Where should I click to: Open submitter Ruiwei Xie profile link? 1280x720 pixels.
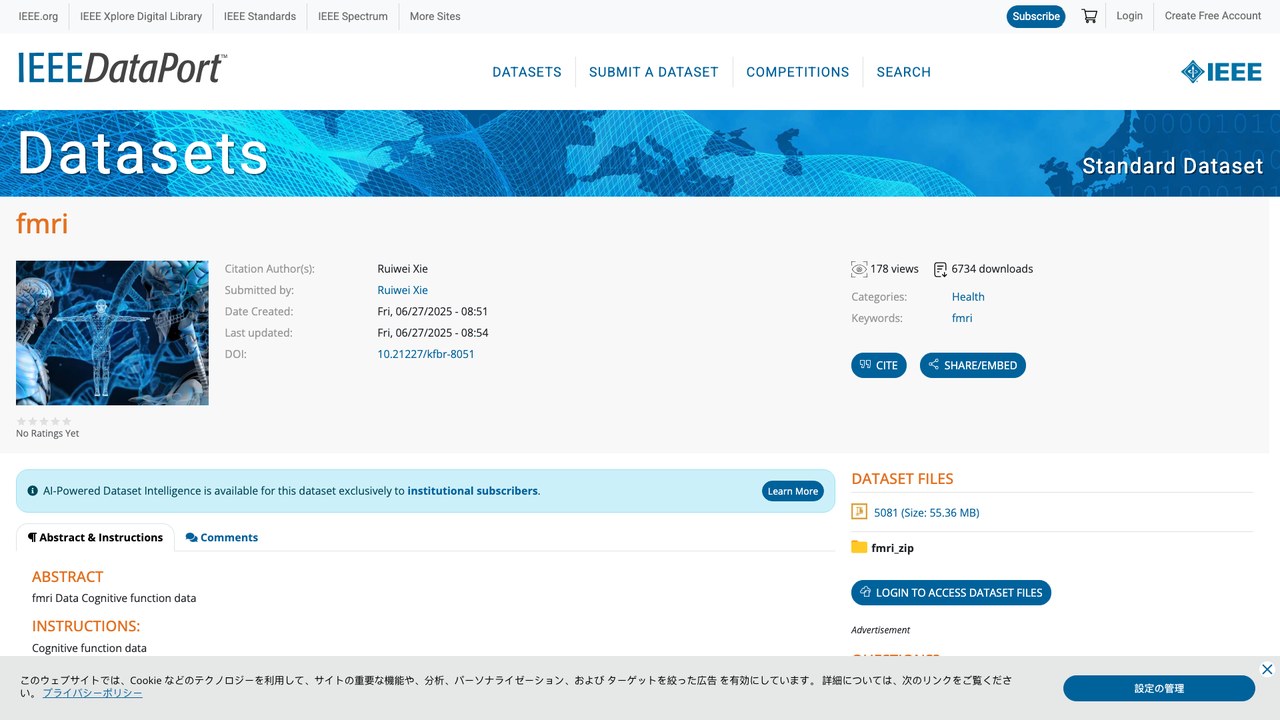pyautogui.click(x=402, y=290)
